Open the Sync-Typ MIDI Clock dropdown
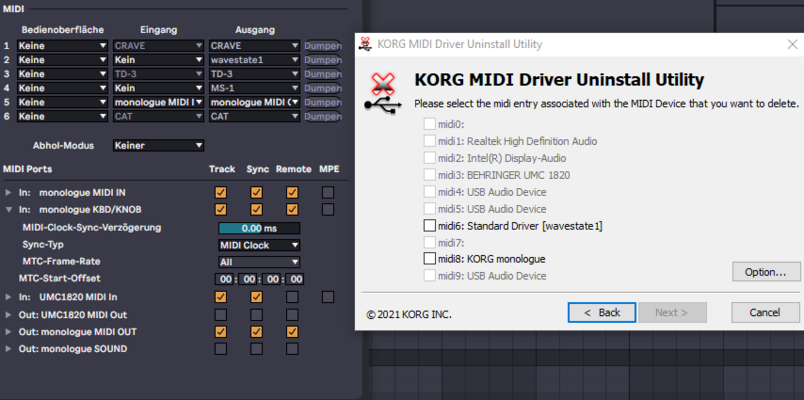The width and height of the screenshot is (804, 400). click(x=259, y=245)
